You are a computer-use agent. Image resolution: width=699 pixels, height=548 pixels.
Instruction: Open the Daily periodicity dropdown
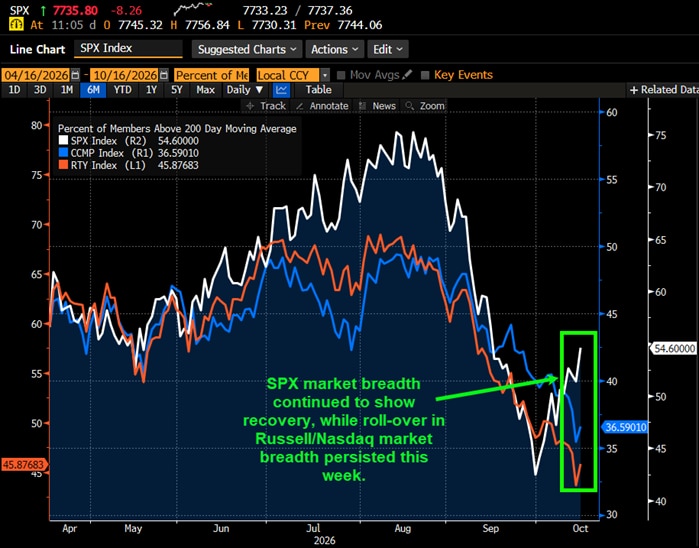pos(245,90)
